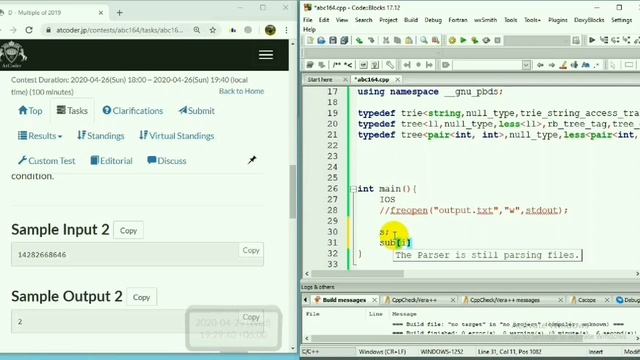640x360 pixels.
Task: Click the Redo icon in Code::Blocks toolbar
Action: point(371,40)
